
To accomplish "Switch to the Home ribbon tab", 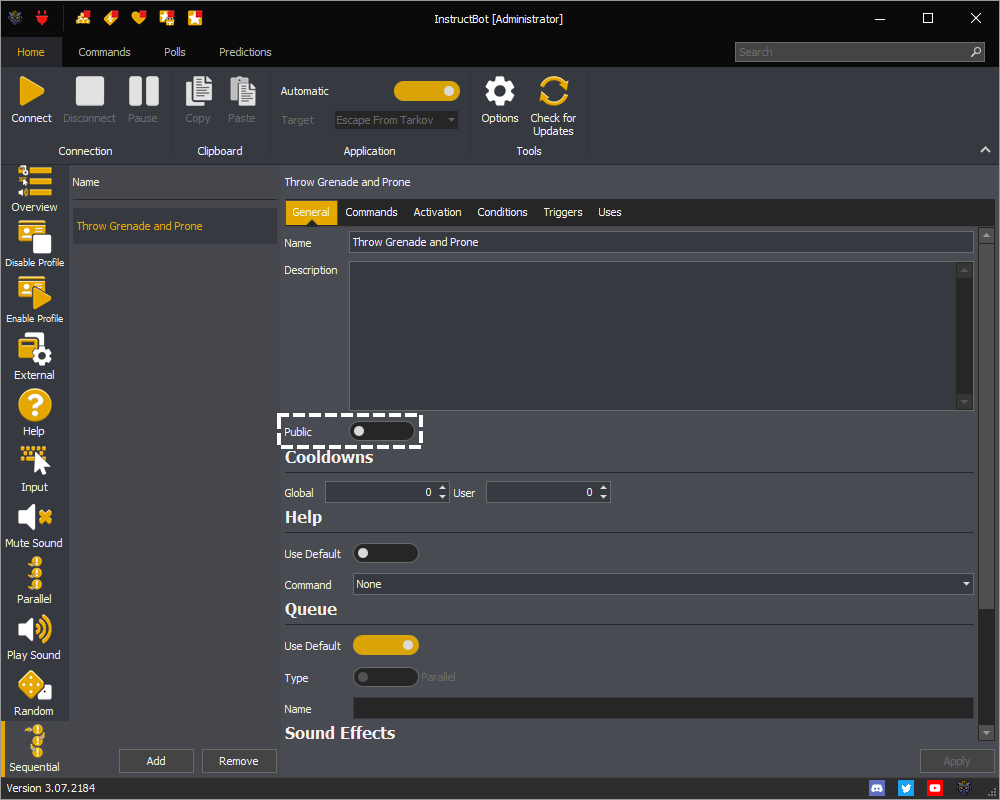I will (31, 52).
